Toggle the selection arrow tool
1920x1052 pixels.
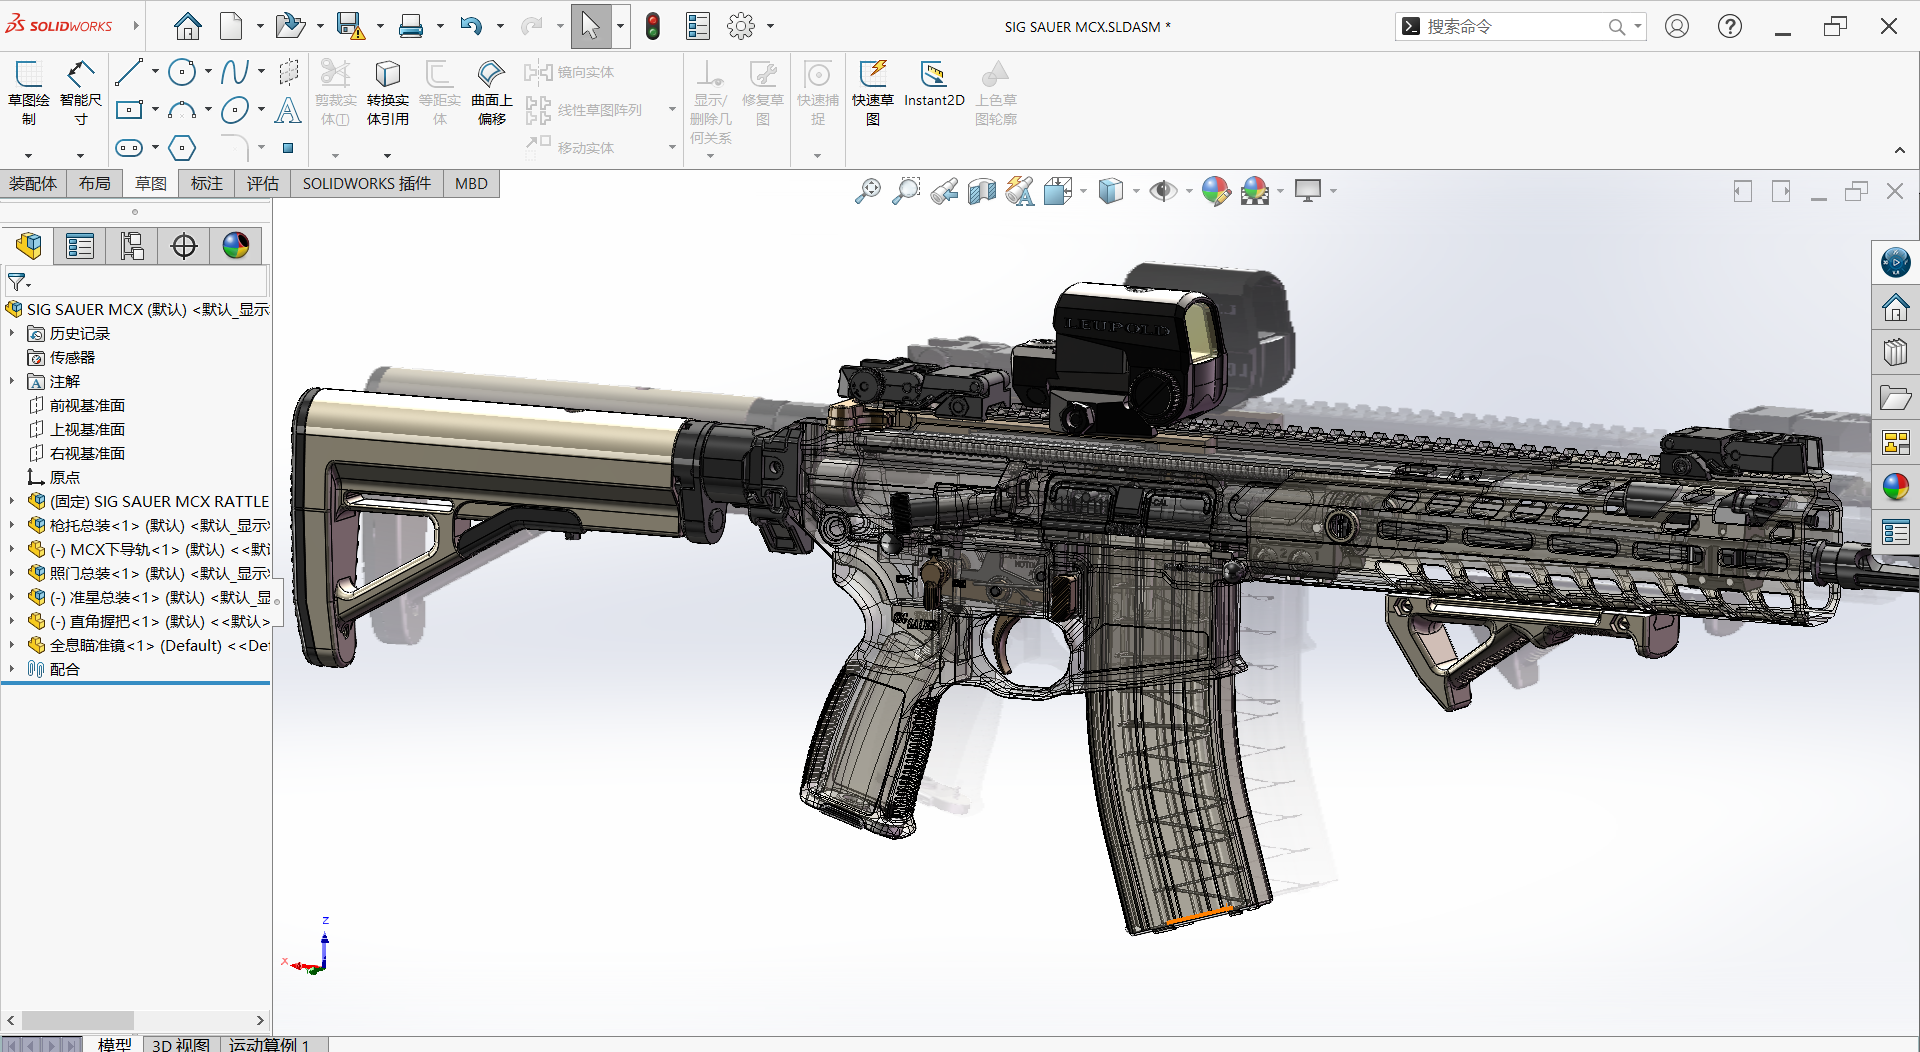(x=590, y=26)
